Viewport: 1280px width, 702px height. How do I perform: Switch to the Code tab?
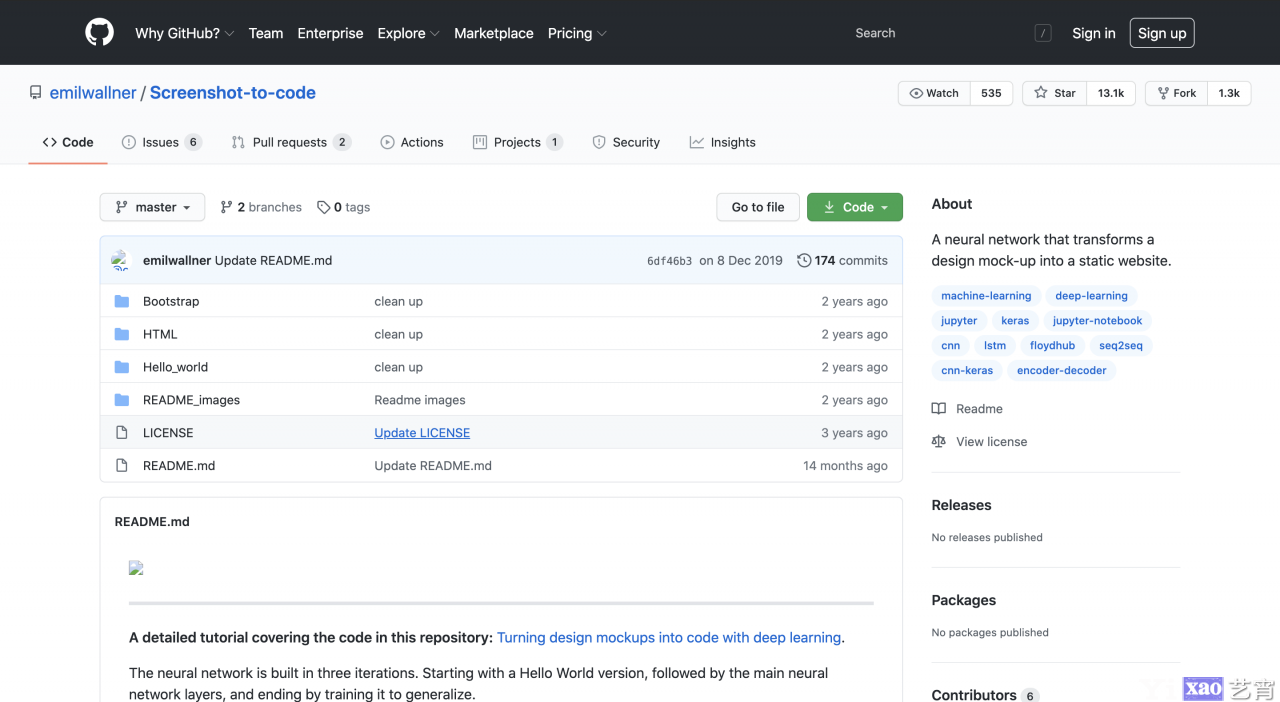coord(68,142)
